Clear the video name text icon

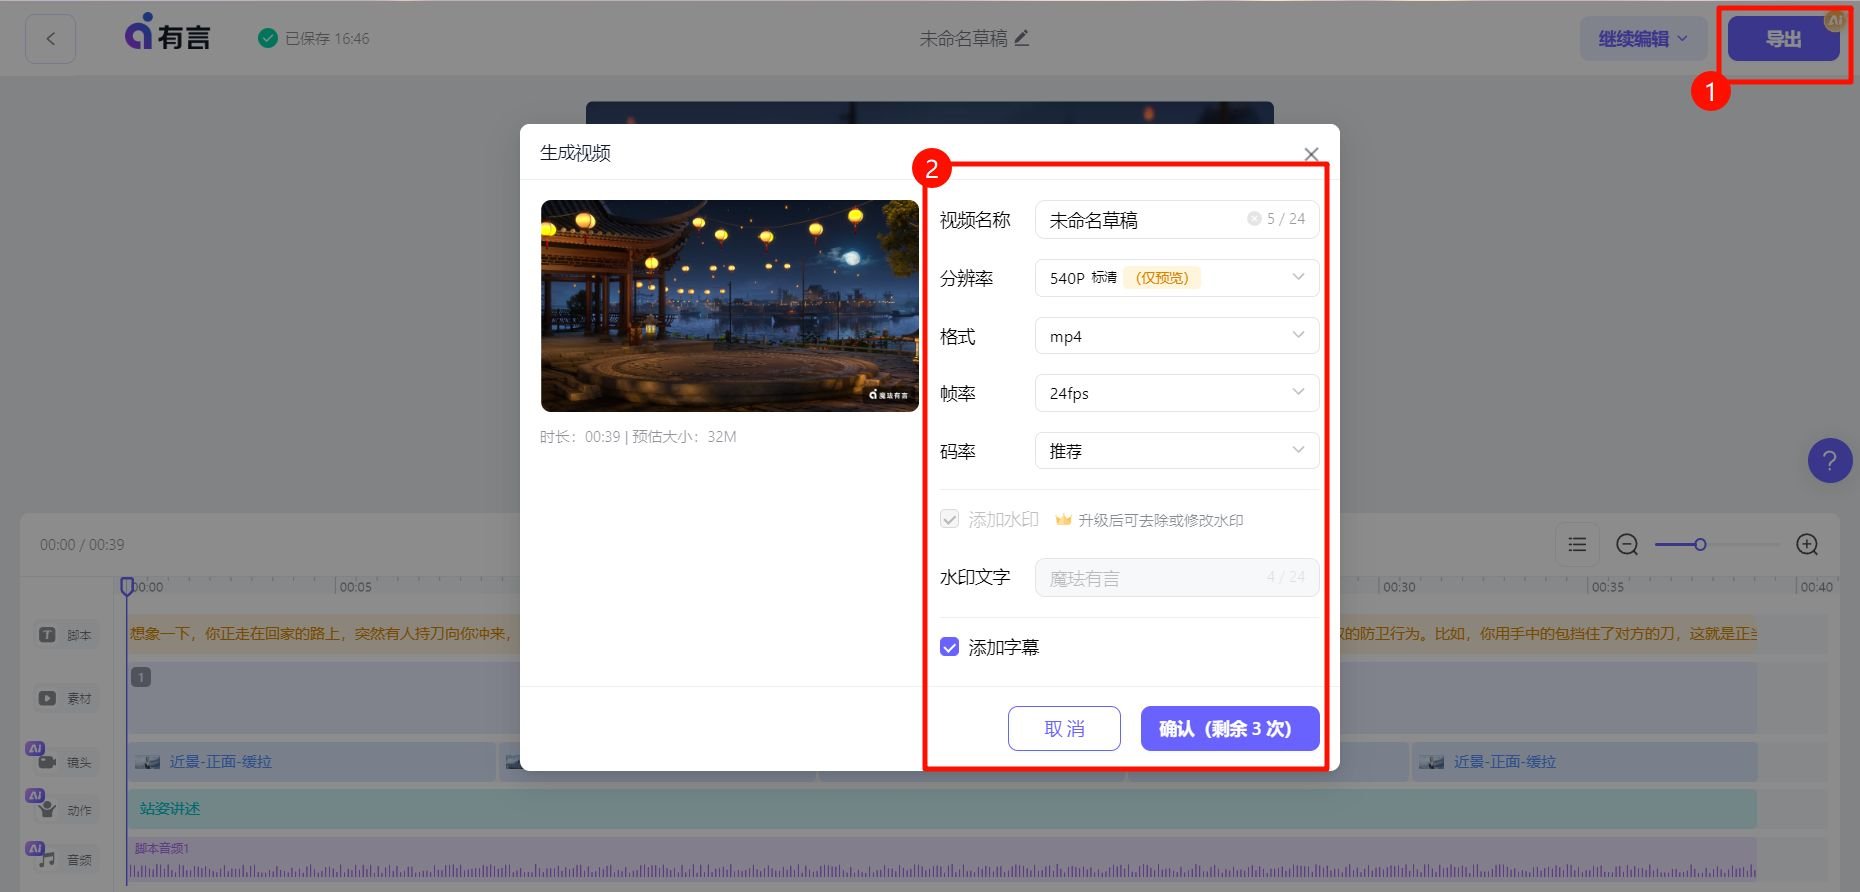pyautogui.click(x=1253, y=219)
